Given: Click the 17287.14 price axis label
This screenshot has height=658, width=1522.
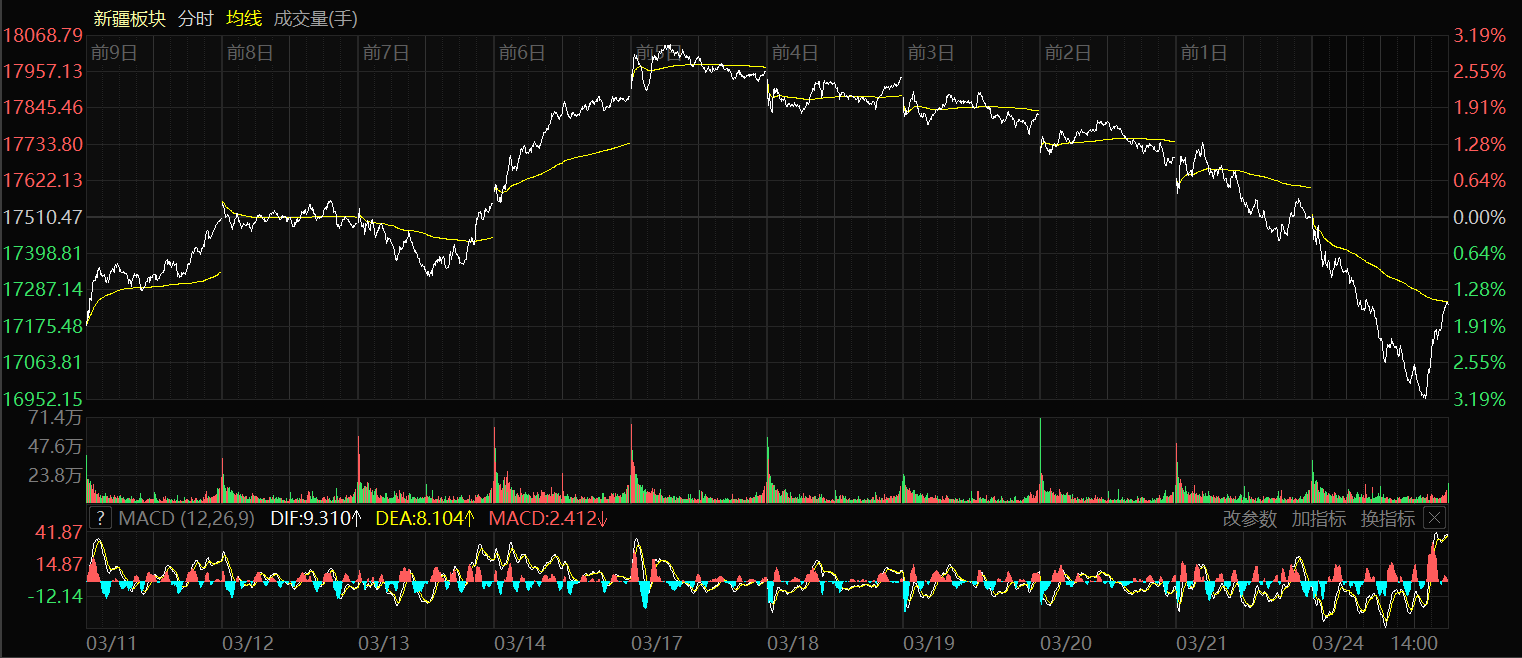Looking at the screenshot, I should coord(43,289).
